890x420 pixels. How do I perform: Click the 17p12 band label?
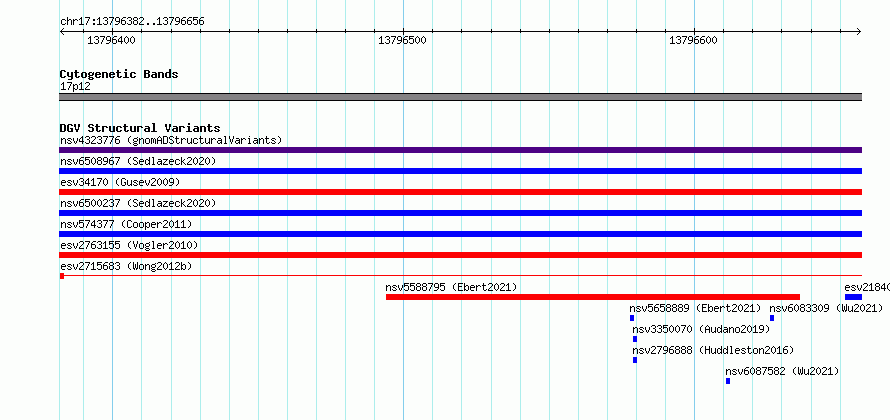click(75, 87)
